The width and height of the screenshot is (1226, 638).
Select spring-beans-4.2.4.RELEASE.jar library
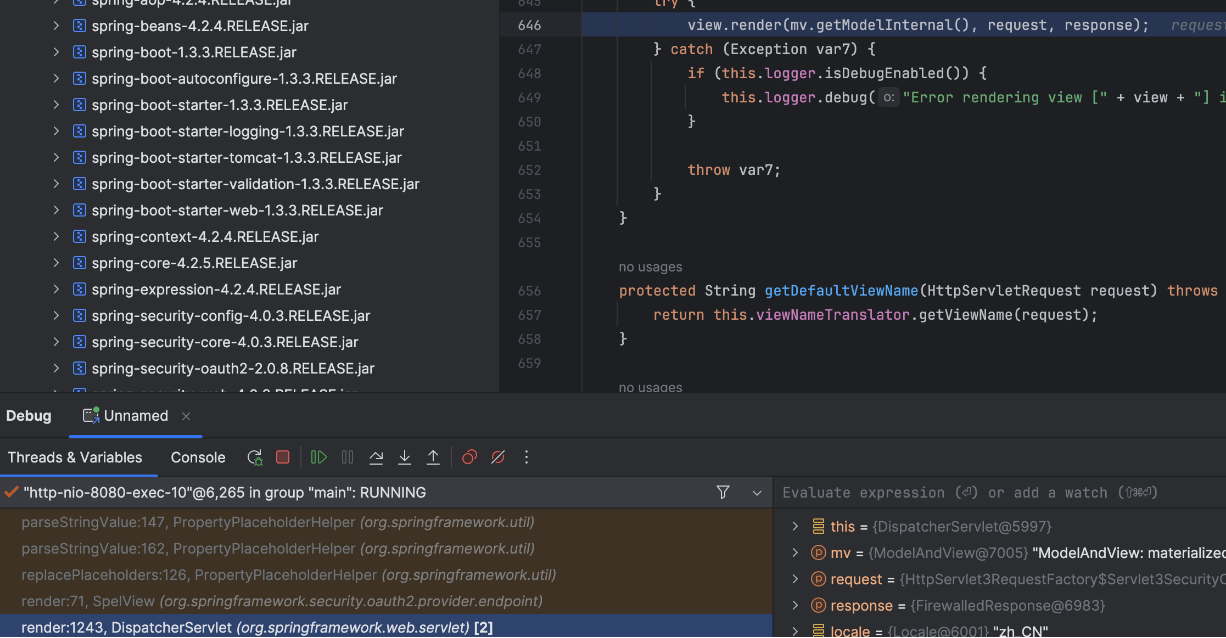point(200,25)
